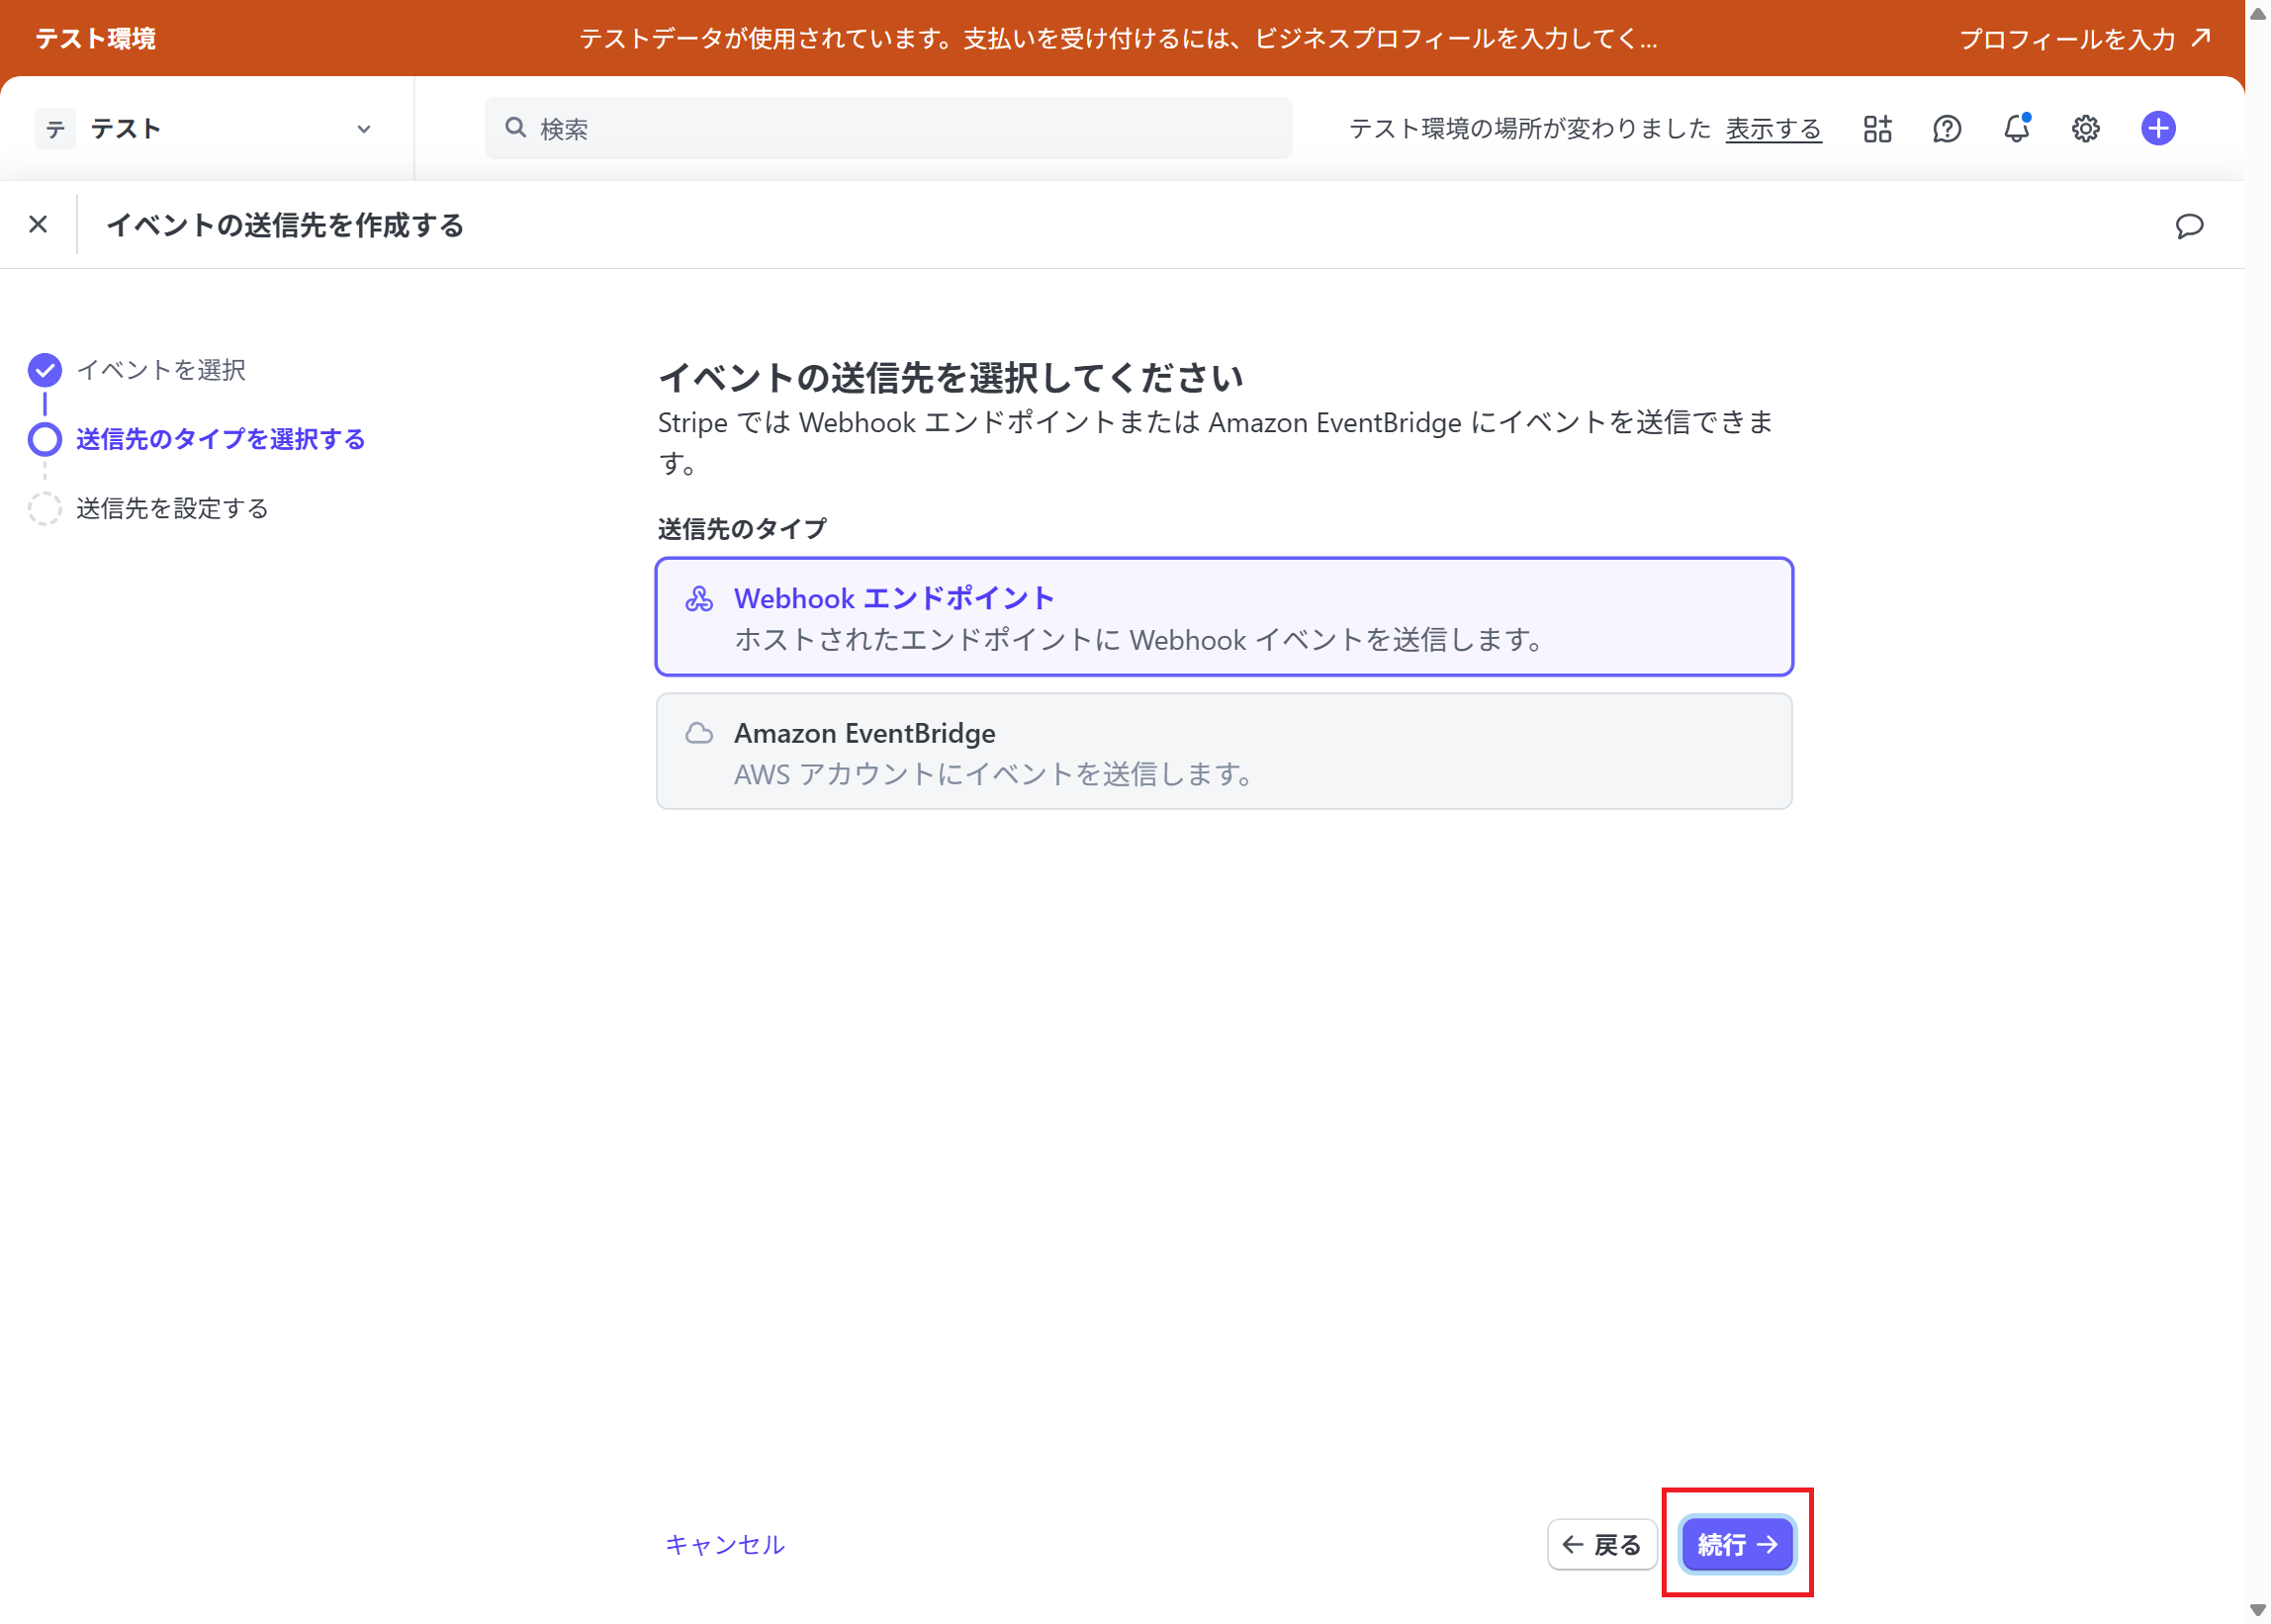This screenshot has height=1624, width=2271.
Task: Click the Amazon EventBridge cloud icon
Action: (699, 734)
